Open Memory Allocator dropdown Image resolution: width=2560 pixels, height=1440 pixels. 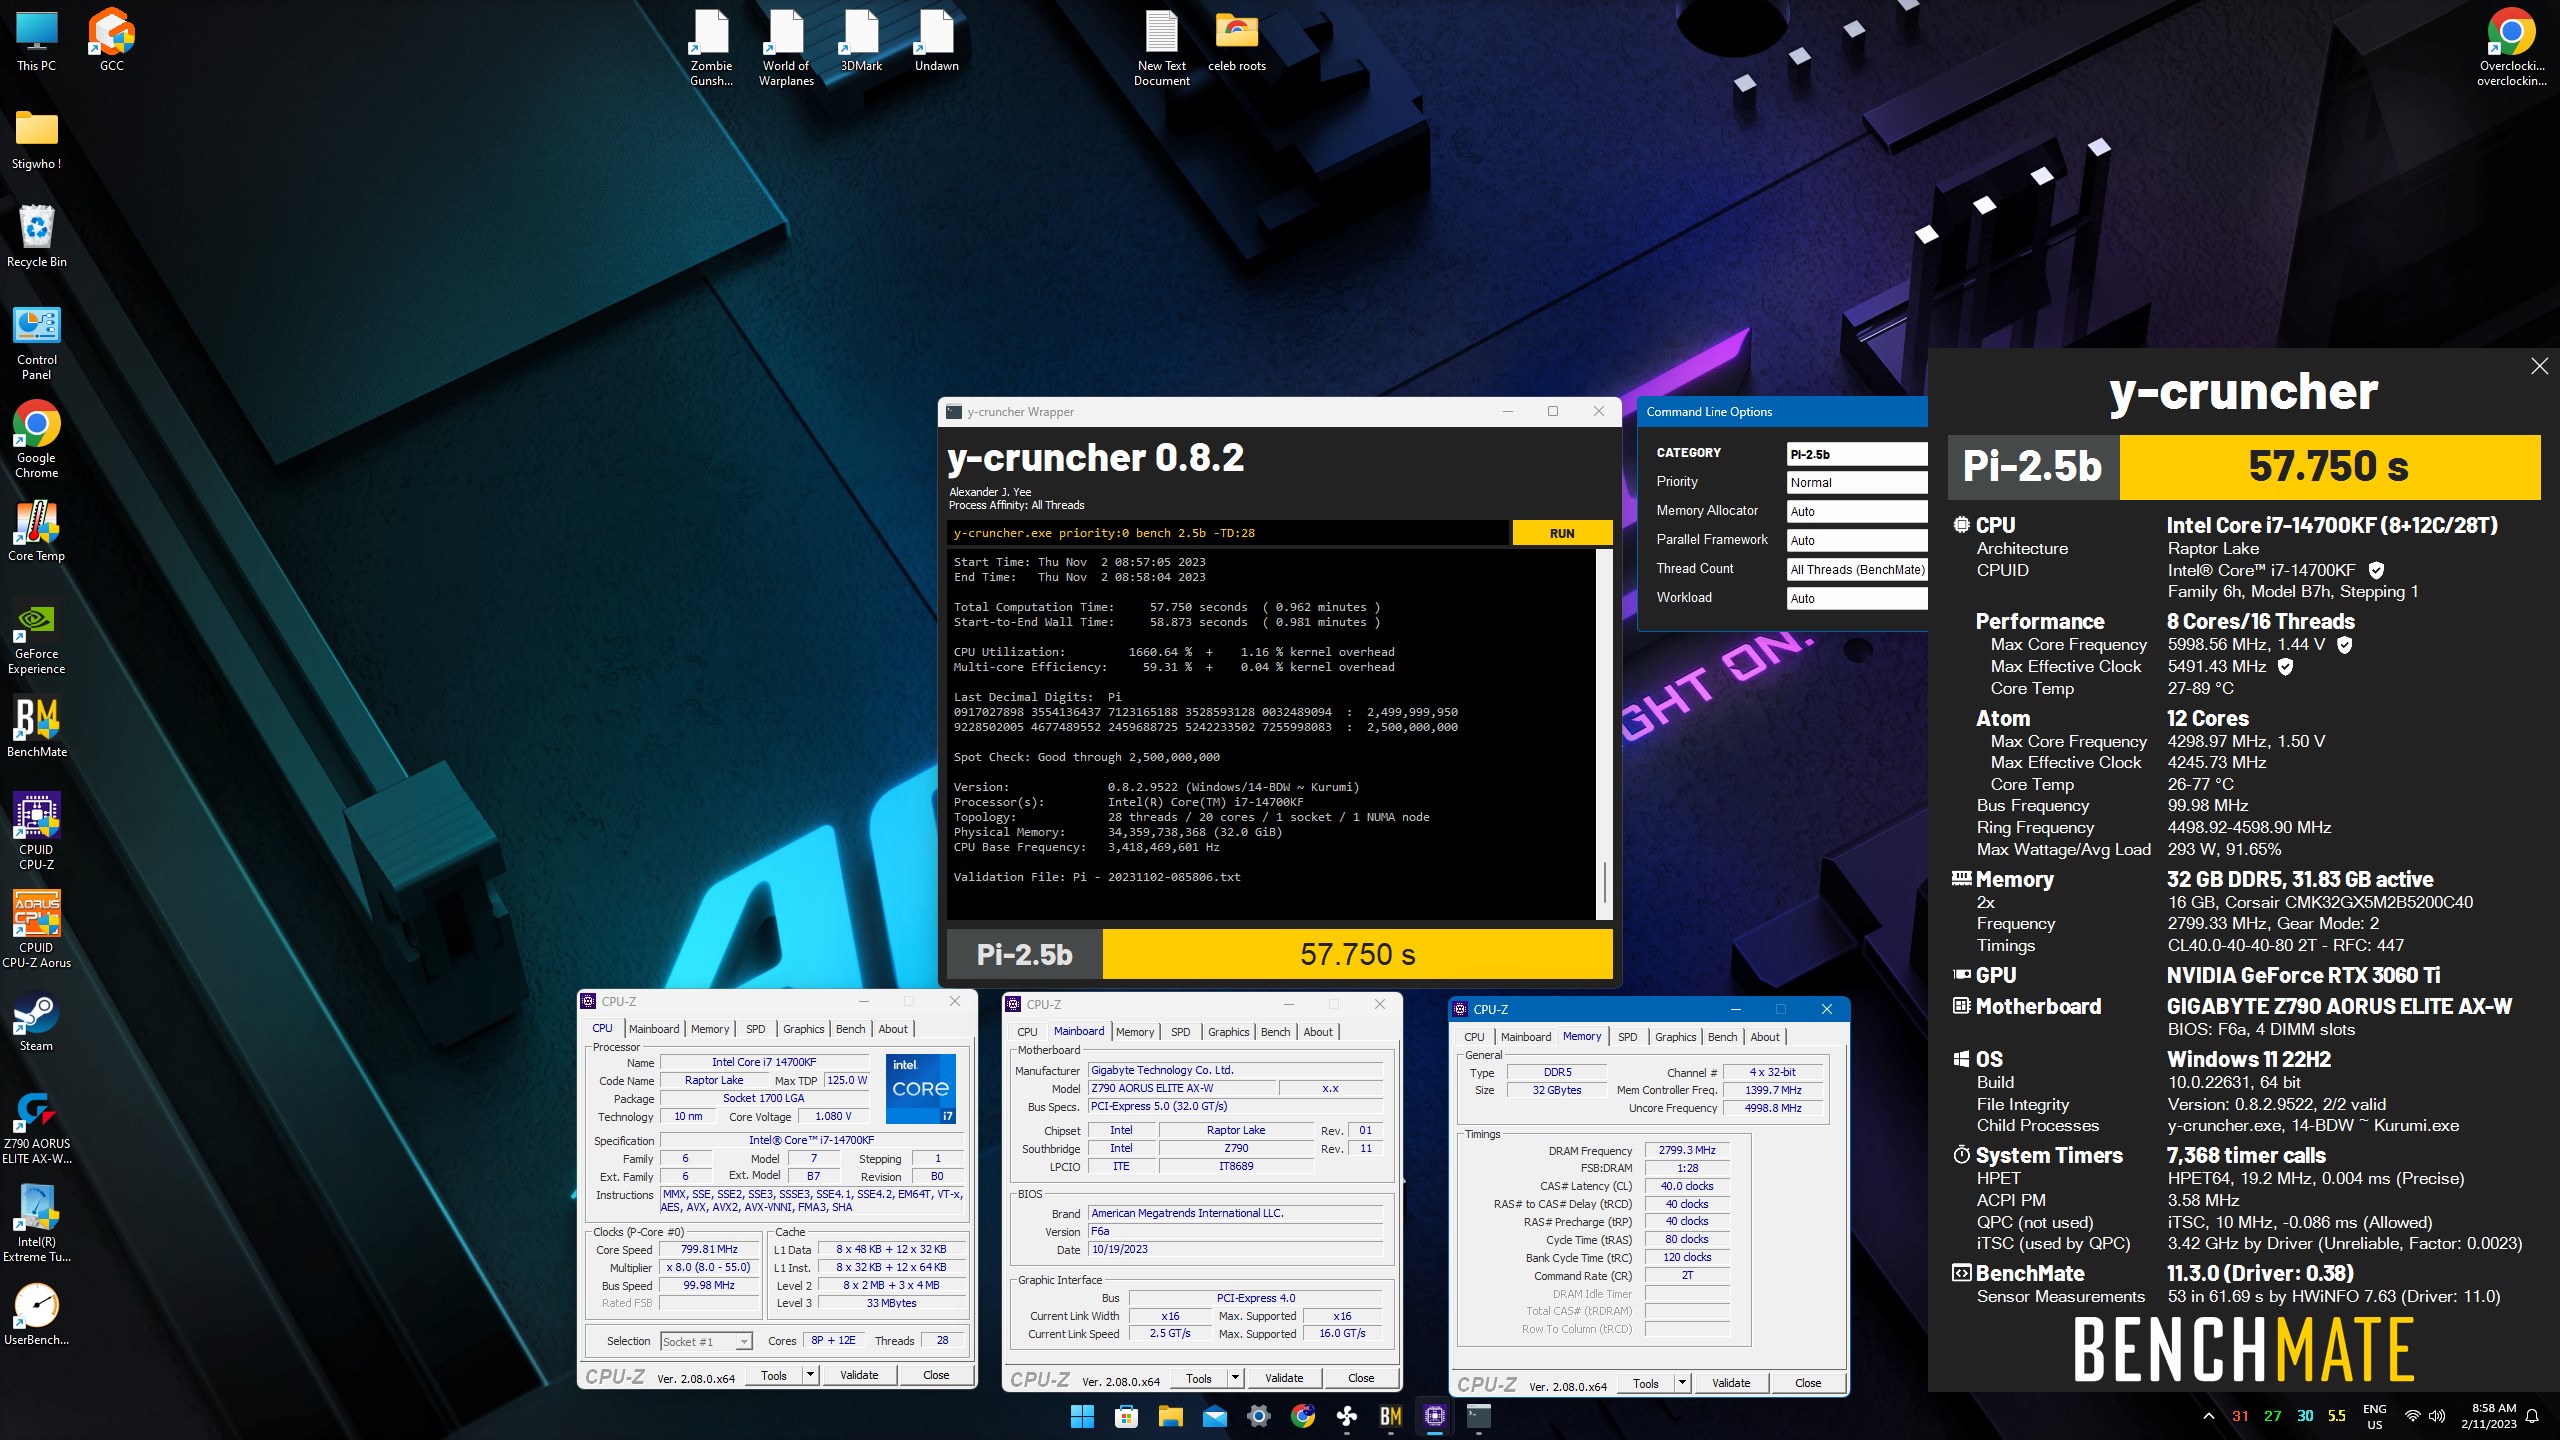pos(1856,511)
